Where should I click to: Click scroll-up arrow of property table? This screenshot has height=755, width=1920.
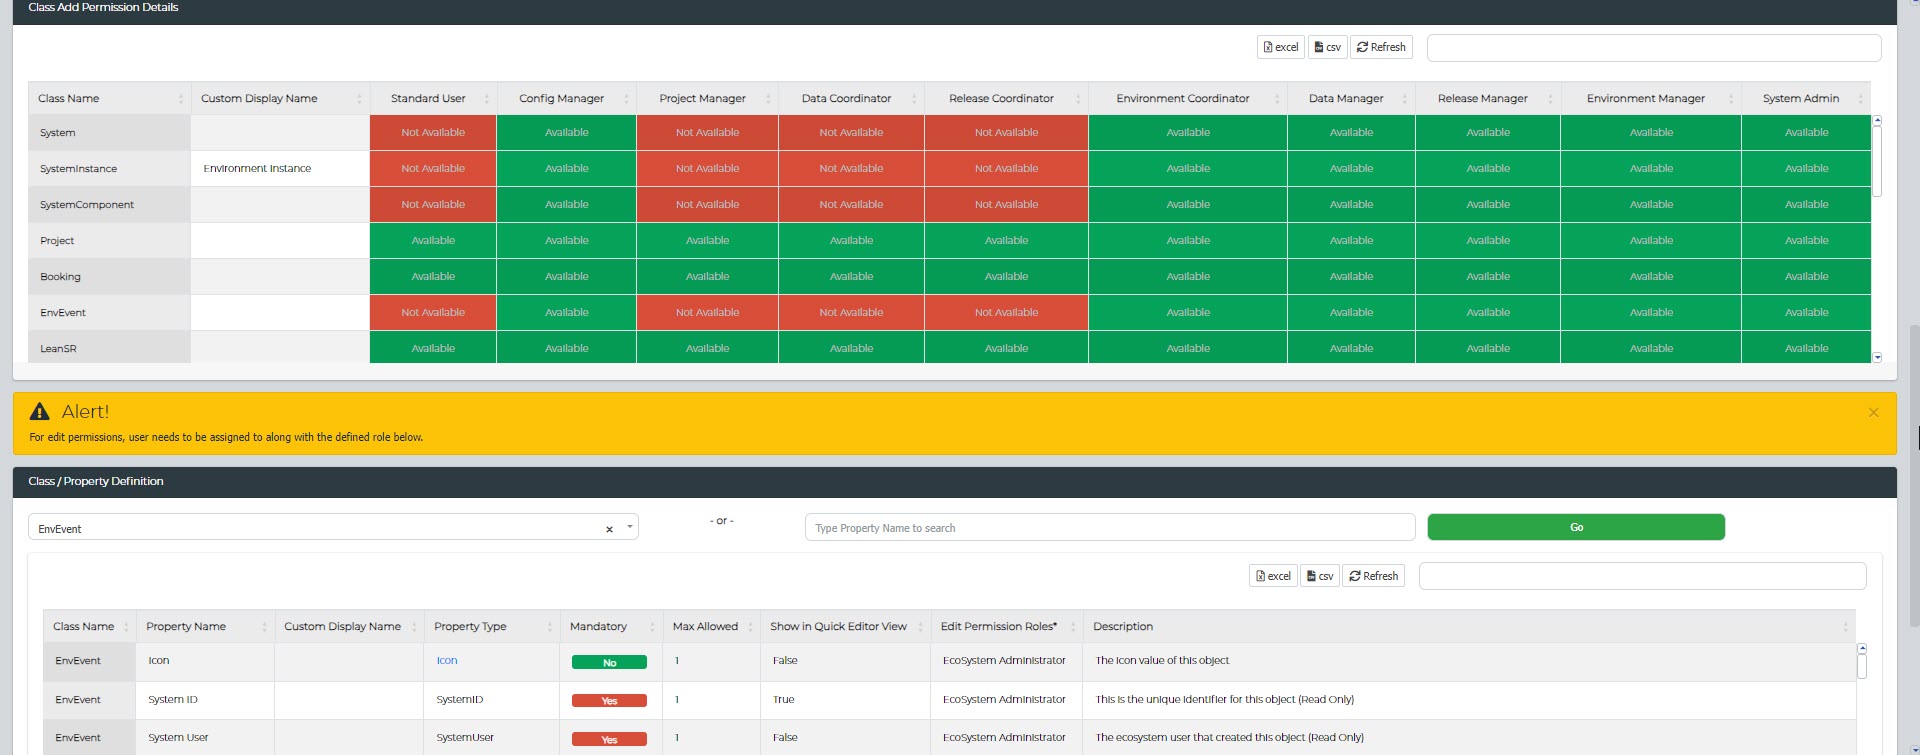[1862, 649]
